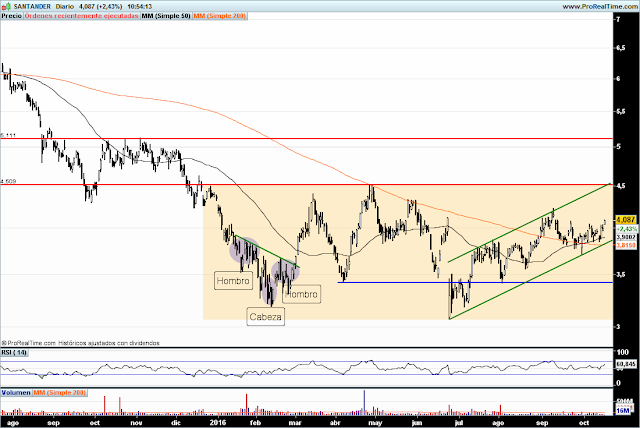Click the 4.509 resistance level label
The width and height of the screenshot is (640, 428).
pyautogui.click(x=8, y=181)
